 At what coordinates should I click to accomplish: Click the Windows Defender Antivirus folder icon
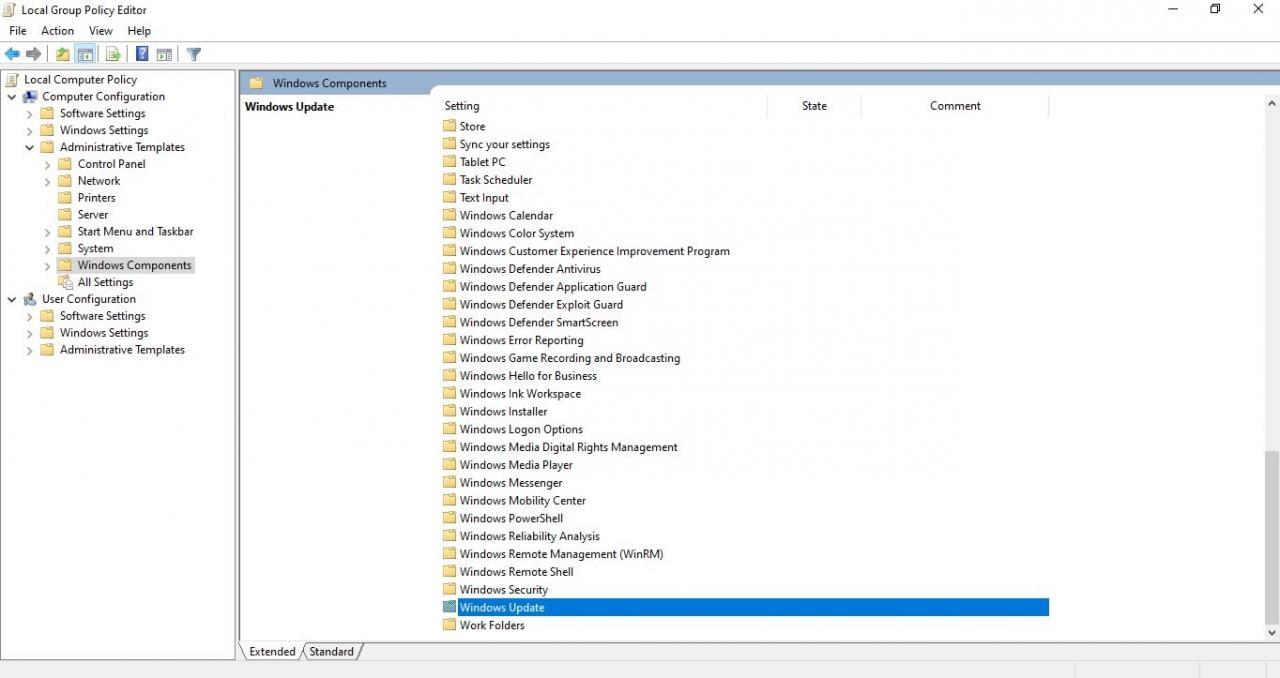tap(449, 269)
